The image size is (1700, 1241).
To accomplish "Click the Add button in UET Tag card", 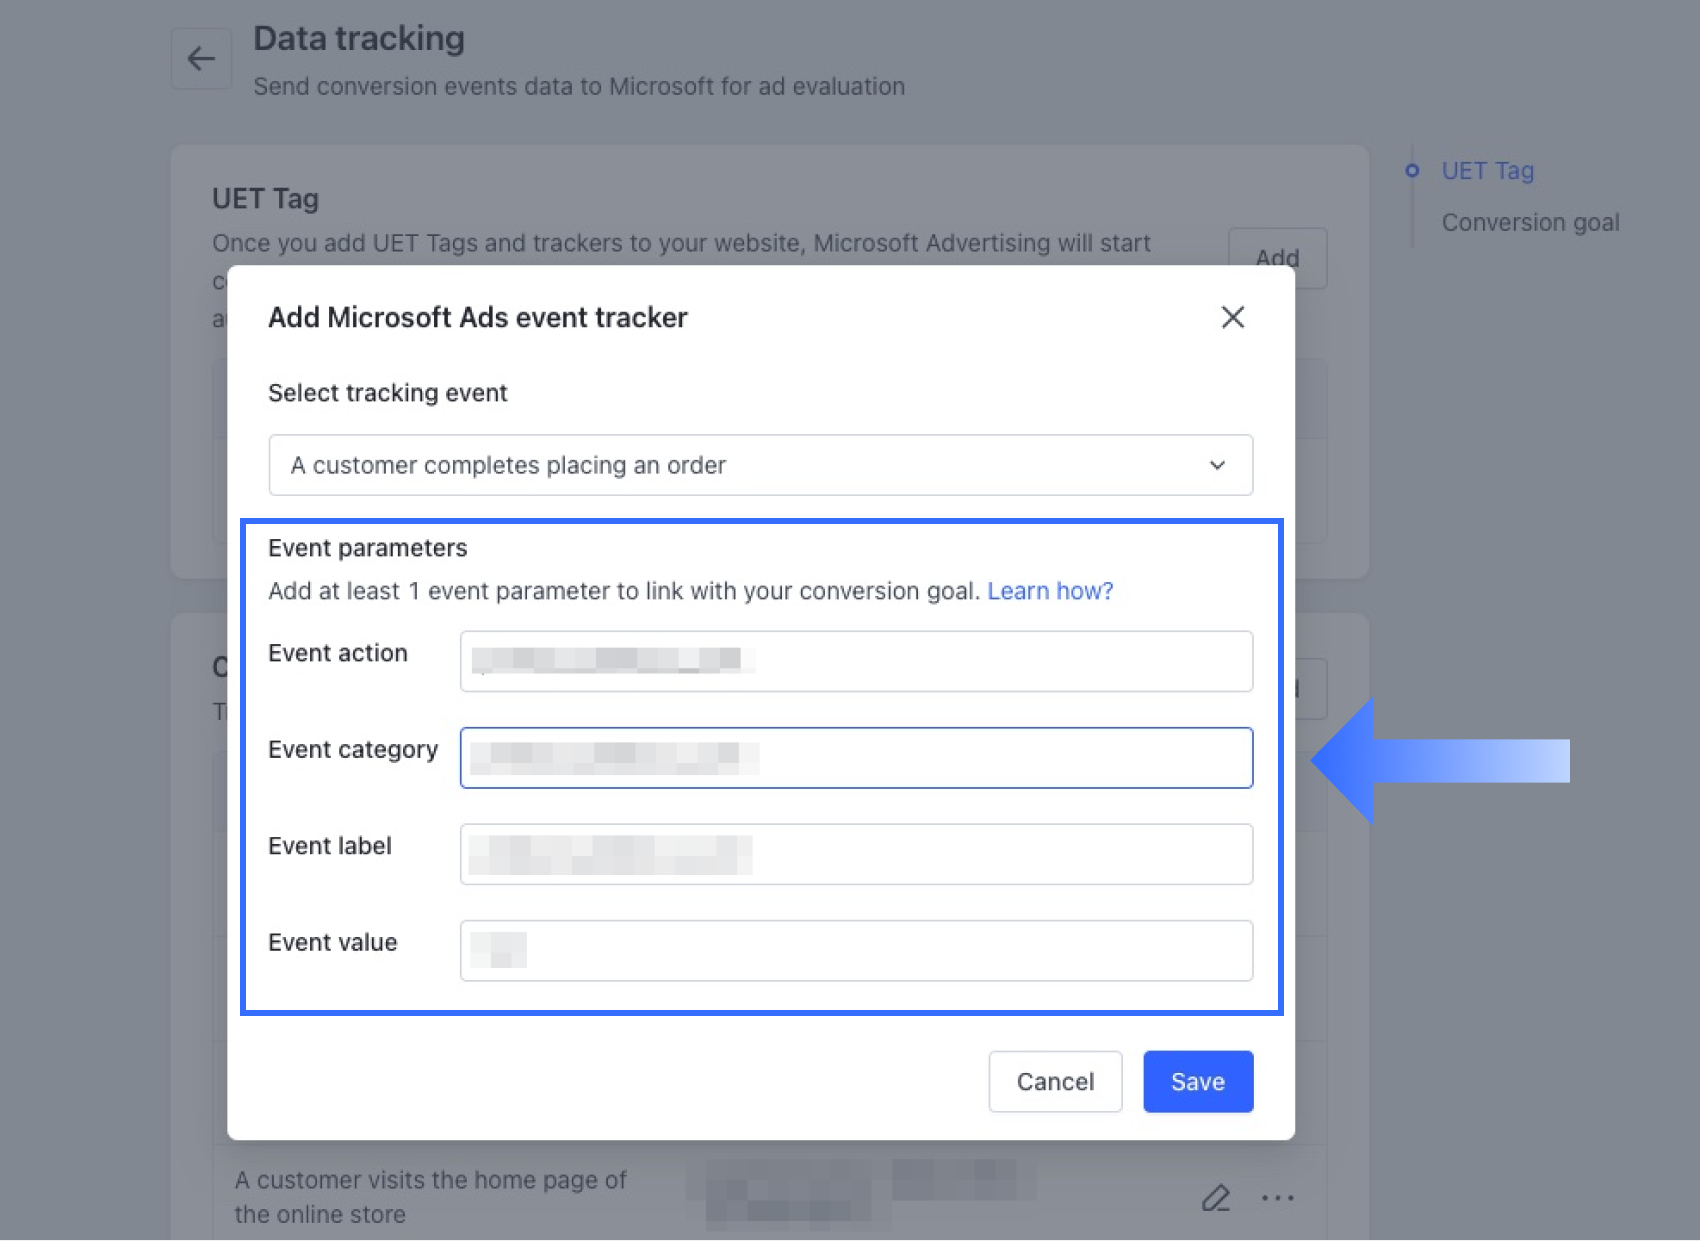I will [x=1277, y=258].
